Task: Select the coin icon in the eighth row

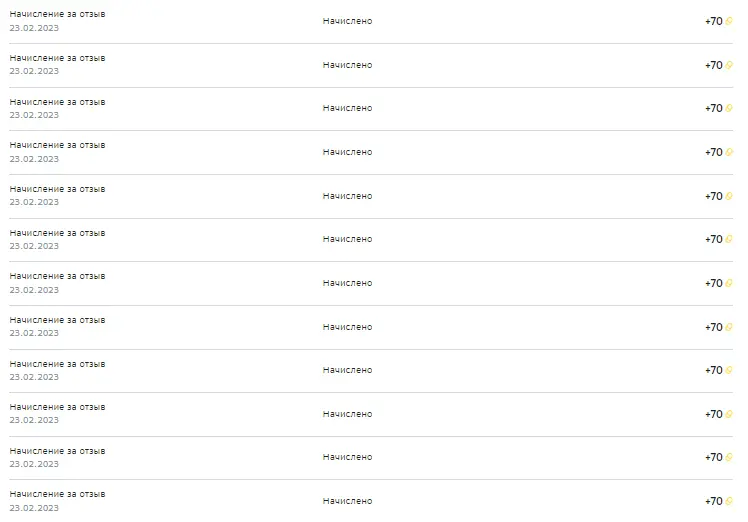Action: tap(729, 327)
